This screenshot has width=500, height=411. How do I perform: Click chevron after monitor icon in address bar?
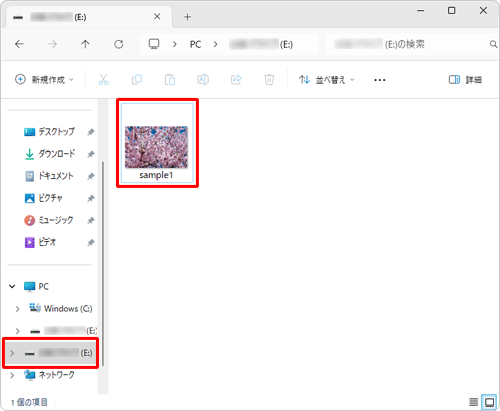coord(174,44)
